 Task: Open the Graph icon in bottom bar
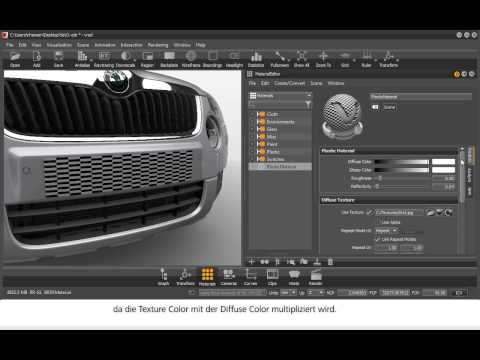(164, 277)
